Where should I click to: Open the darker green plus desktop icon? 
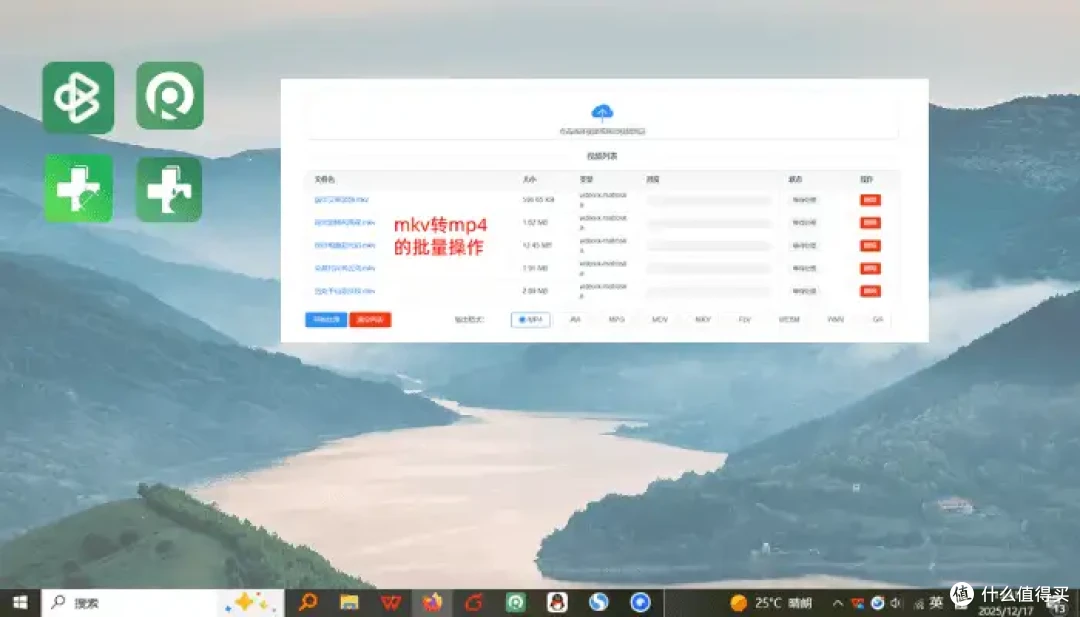click(x=169, y=189)
